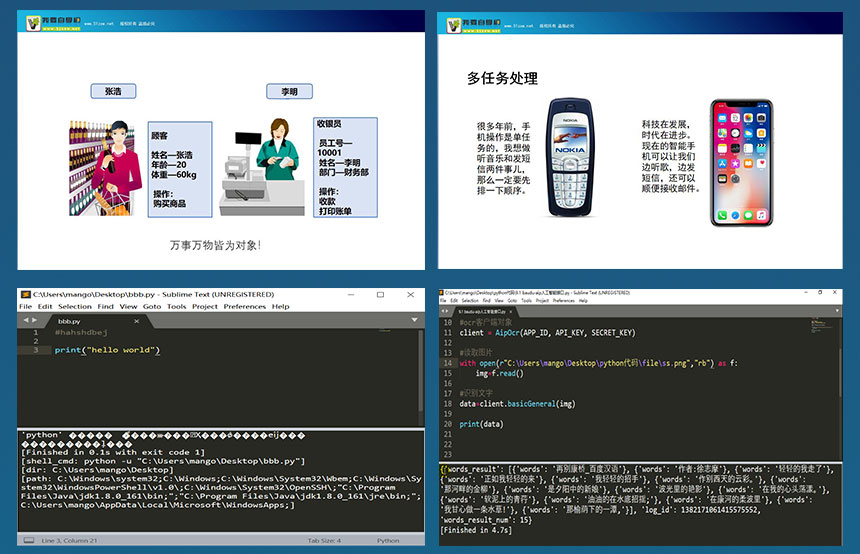Click the '#hahshdbej' comment on line 1

click(x=81, y=332)
